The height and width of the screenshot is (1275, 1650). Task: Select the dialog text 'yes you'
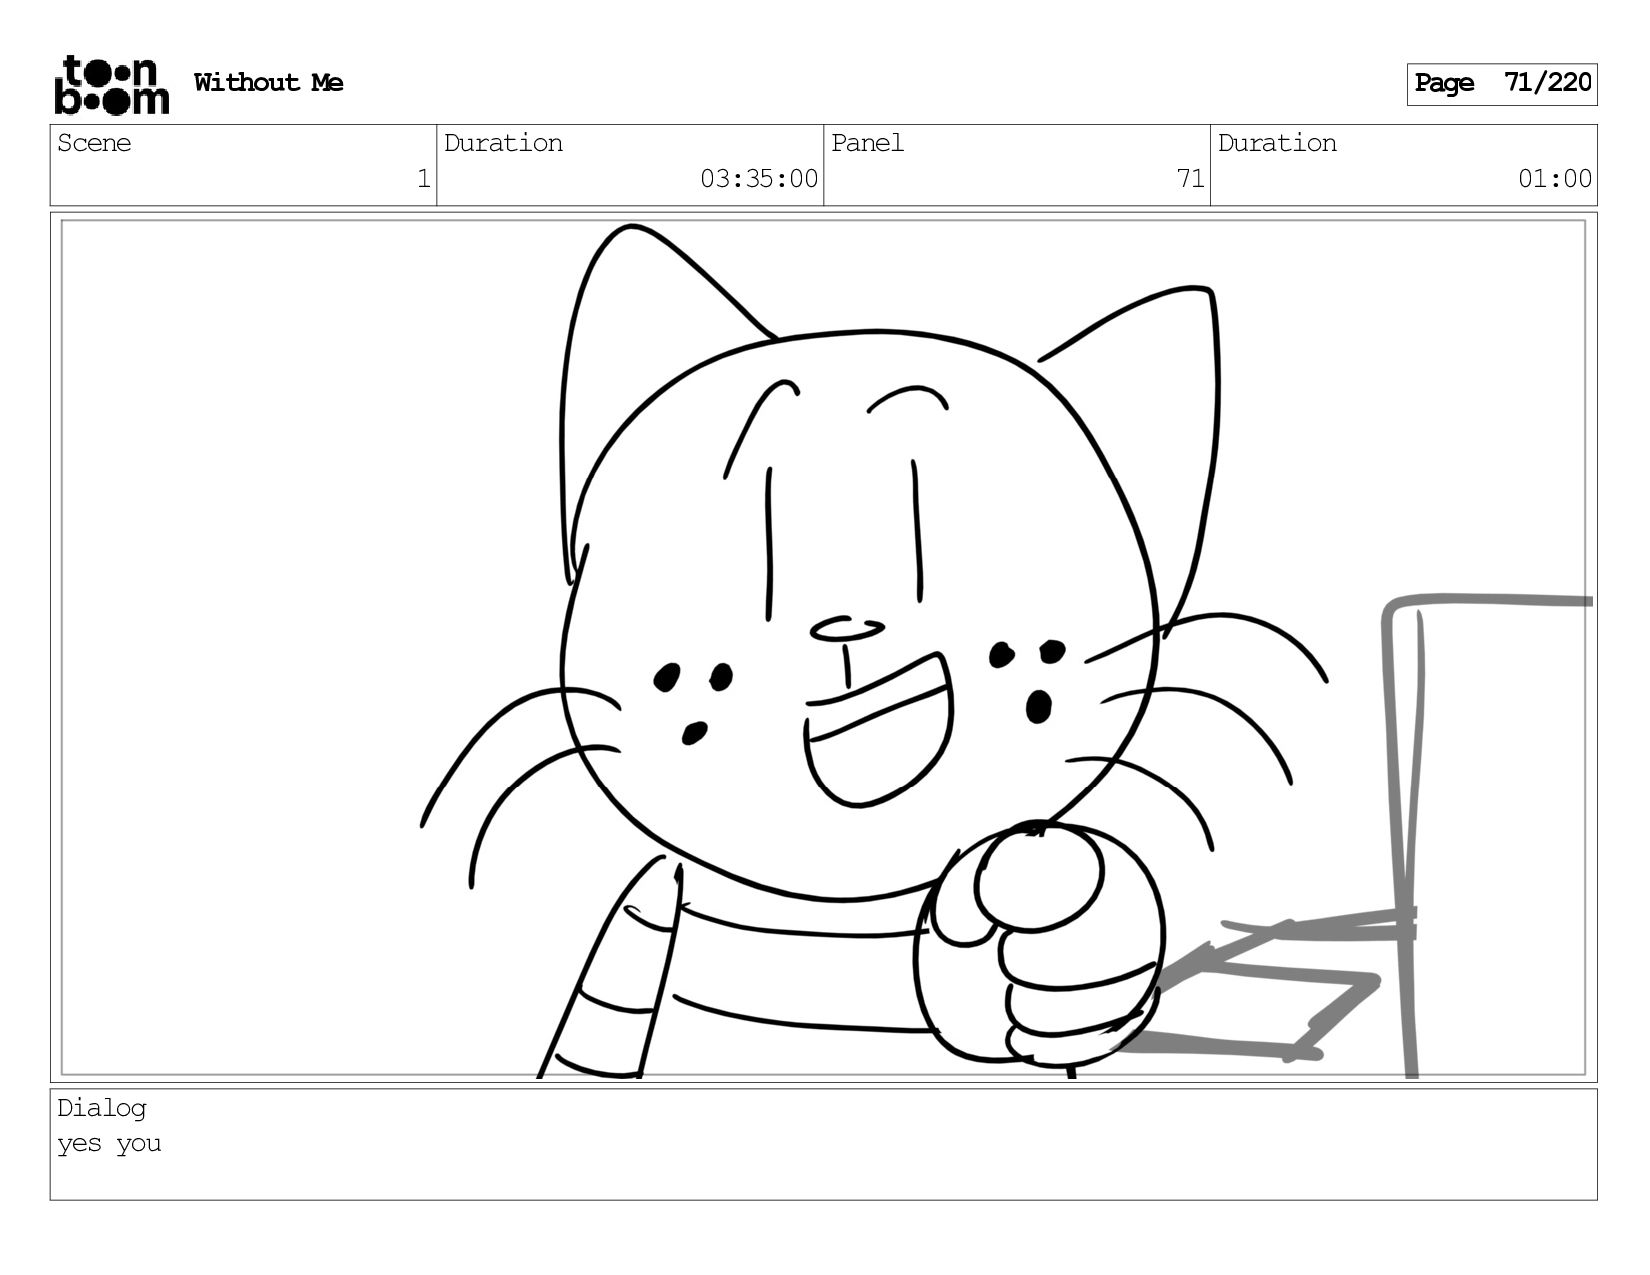click(109, 1144)
